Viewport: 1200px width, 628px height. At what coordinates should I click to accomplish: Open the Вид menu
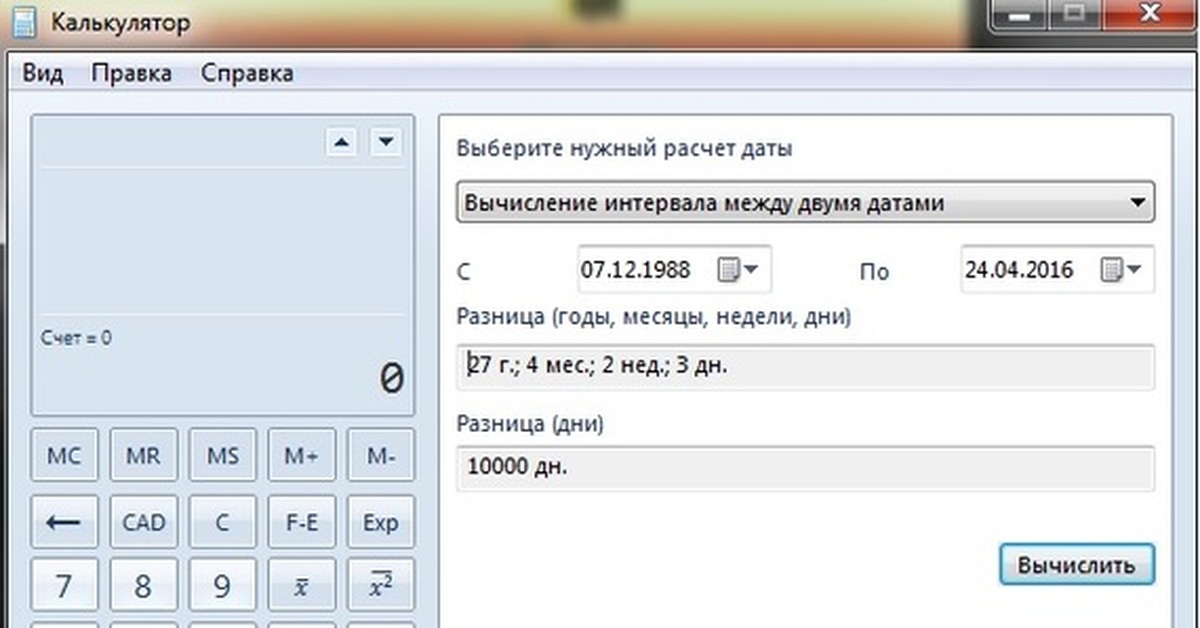[42, 73]
